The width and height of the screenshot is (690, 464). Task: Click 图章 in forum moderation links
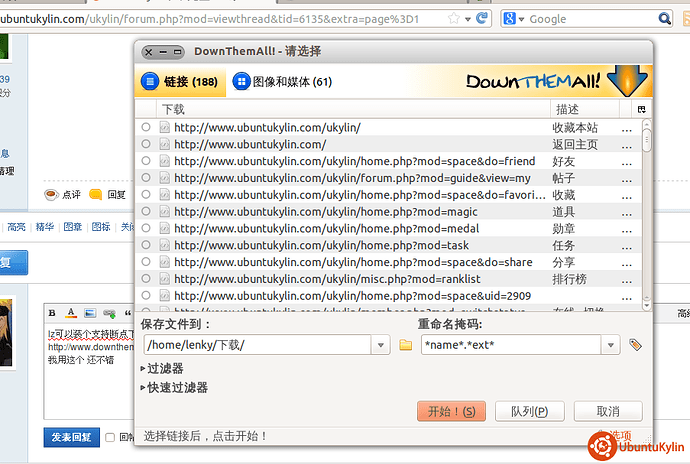[x=73, y=227]
